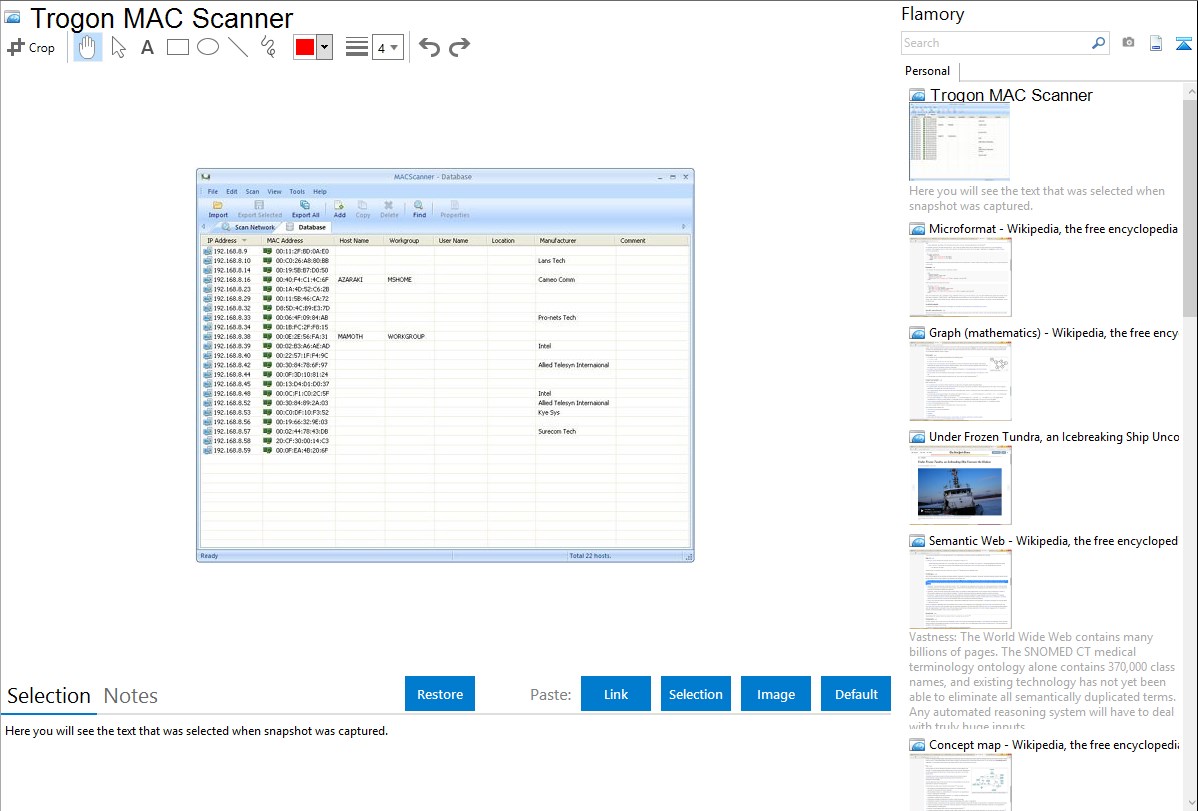Pick the rectangle drawing tool

(x=177, y=47)
